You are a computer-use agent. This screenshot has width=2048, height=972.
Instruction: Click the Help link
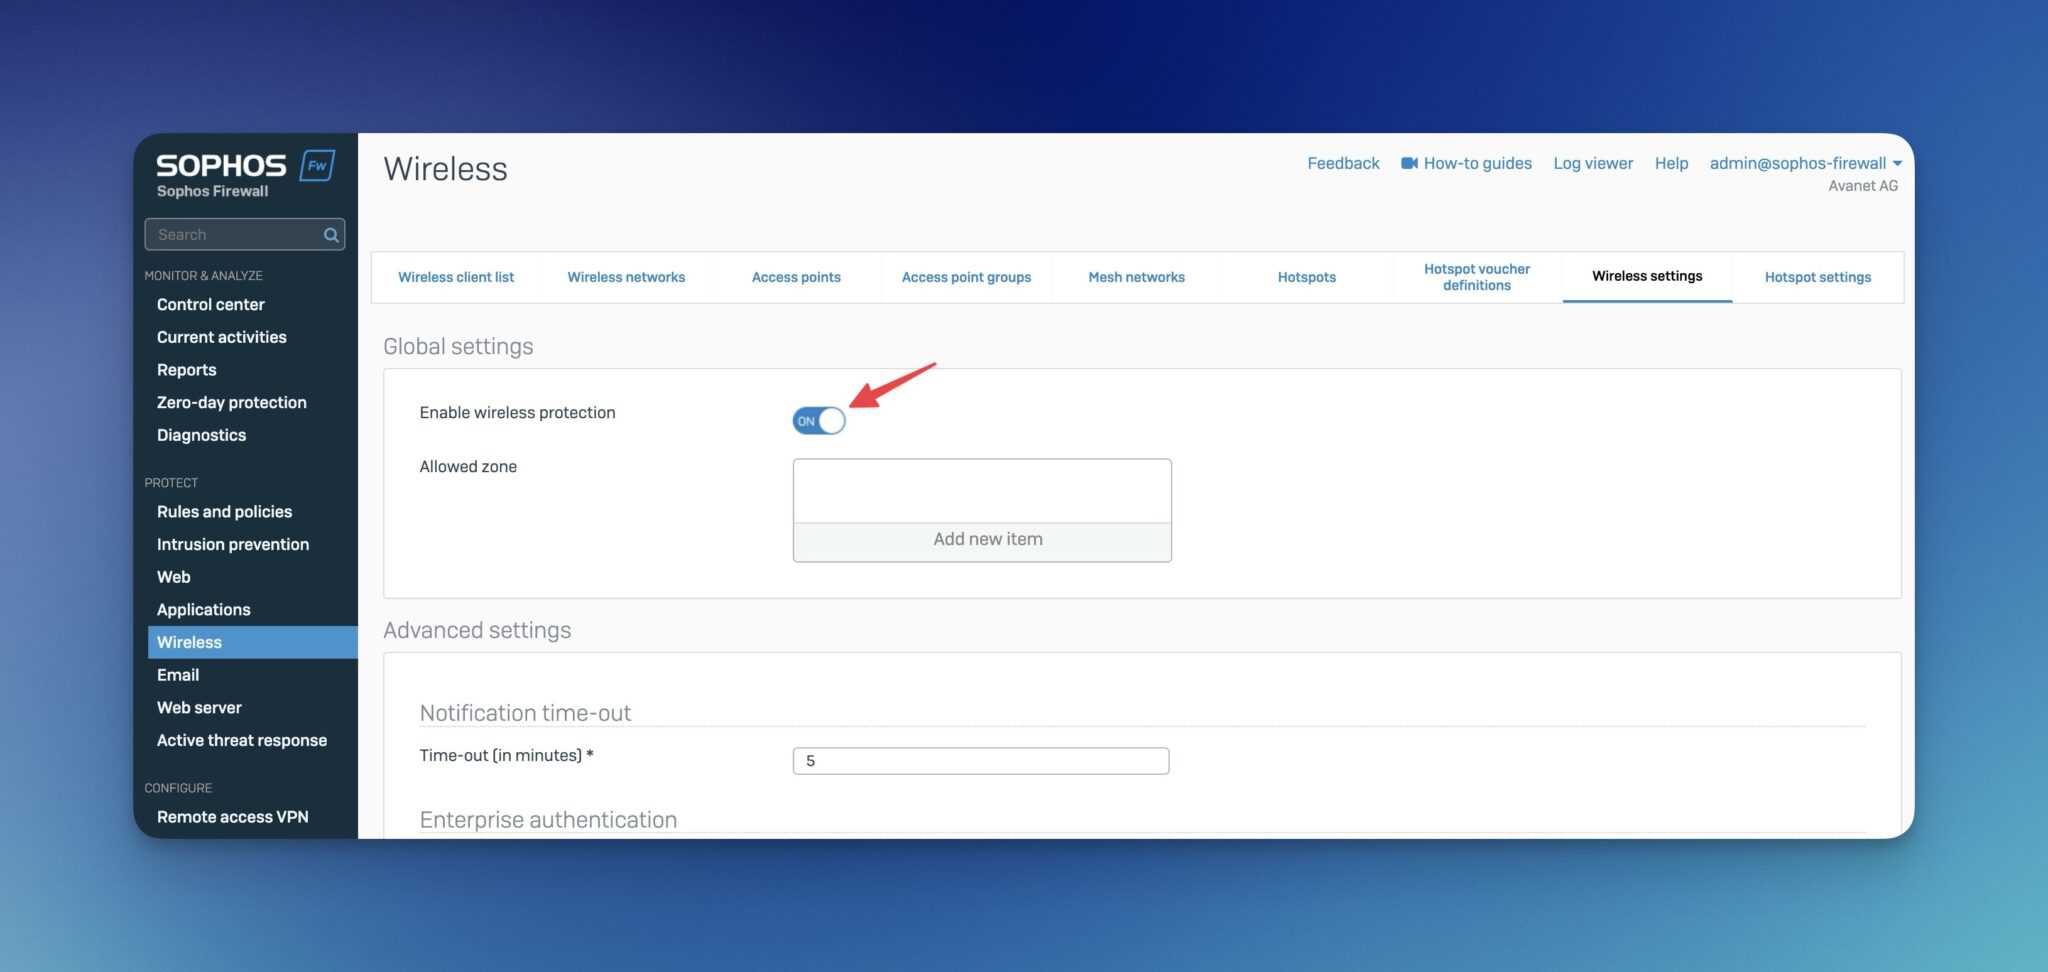click(x=1670, y=163)
